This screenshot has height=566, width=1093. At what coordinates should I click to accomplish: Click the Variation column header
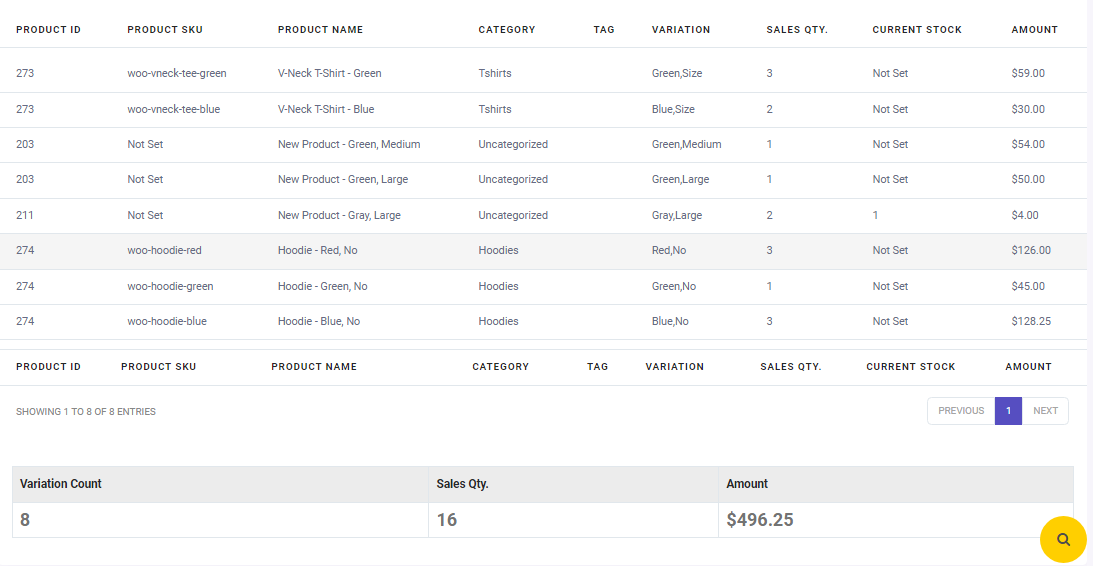click(x=681, y=30)
